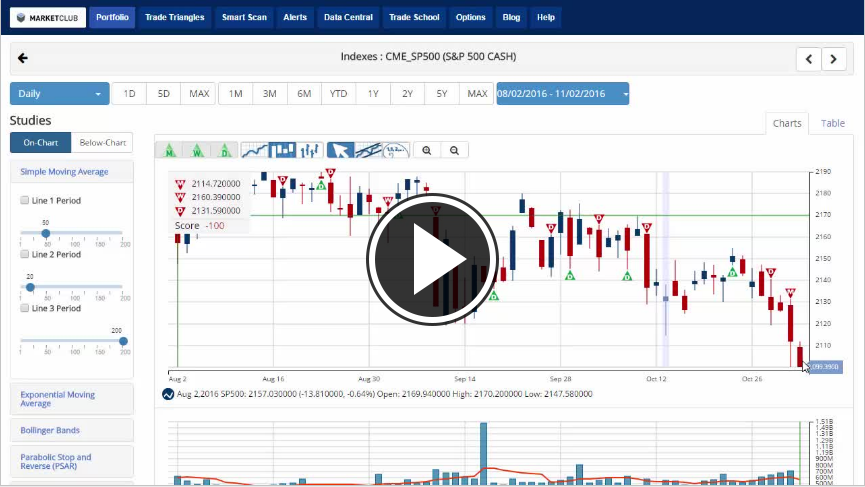Switch to the Table tab
The width and height of the screenshot is (865, 487).
tap(832, 123)
